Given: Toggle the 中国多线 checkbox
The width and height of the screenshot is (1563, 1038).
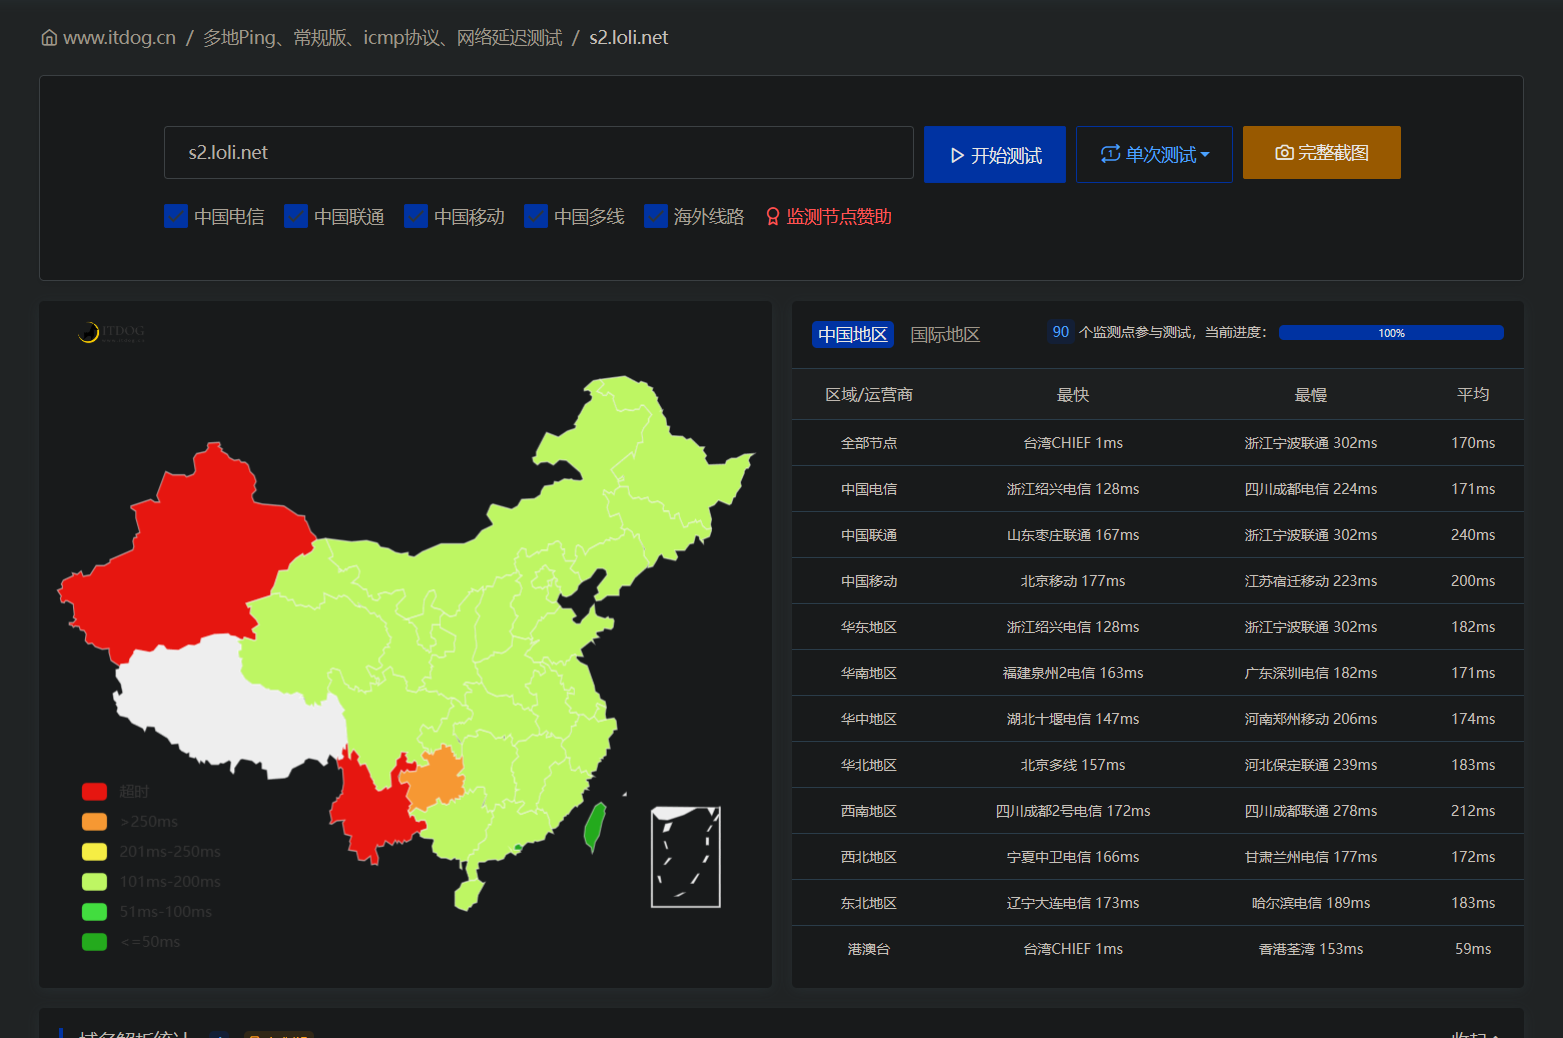Looking at the screenshot, I should (536, 216).
